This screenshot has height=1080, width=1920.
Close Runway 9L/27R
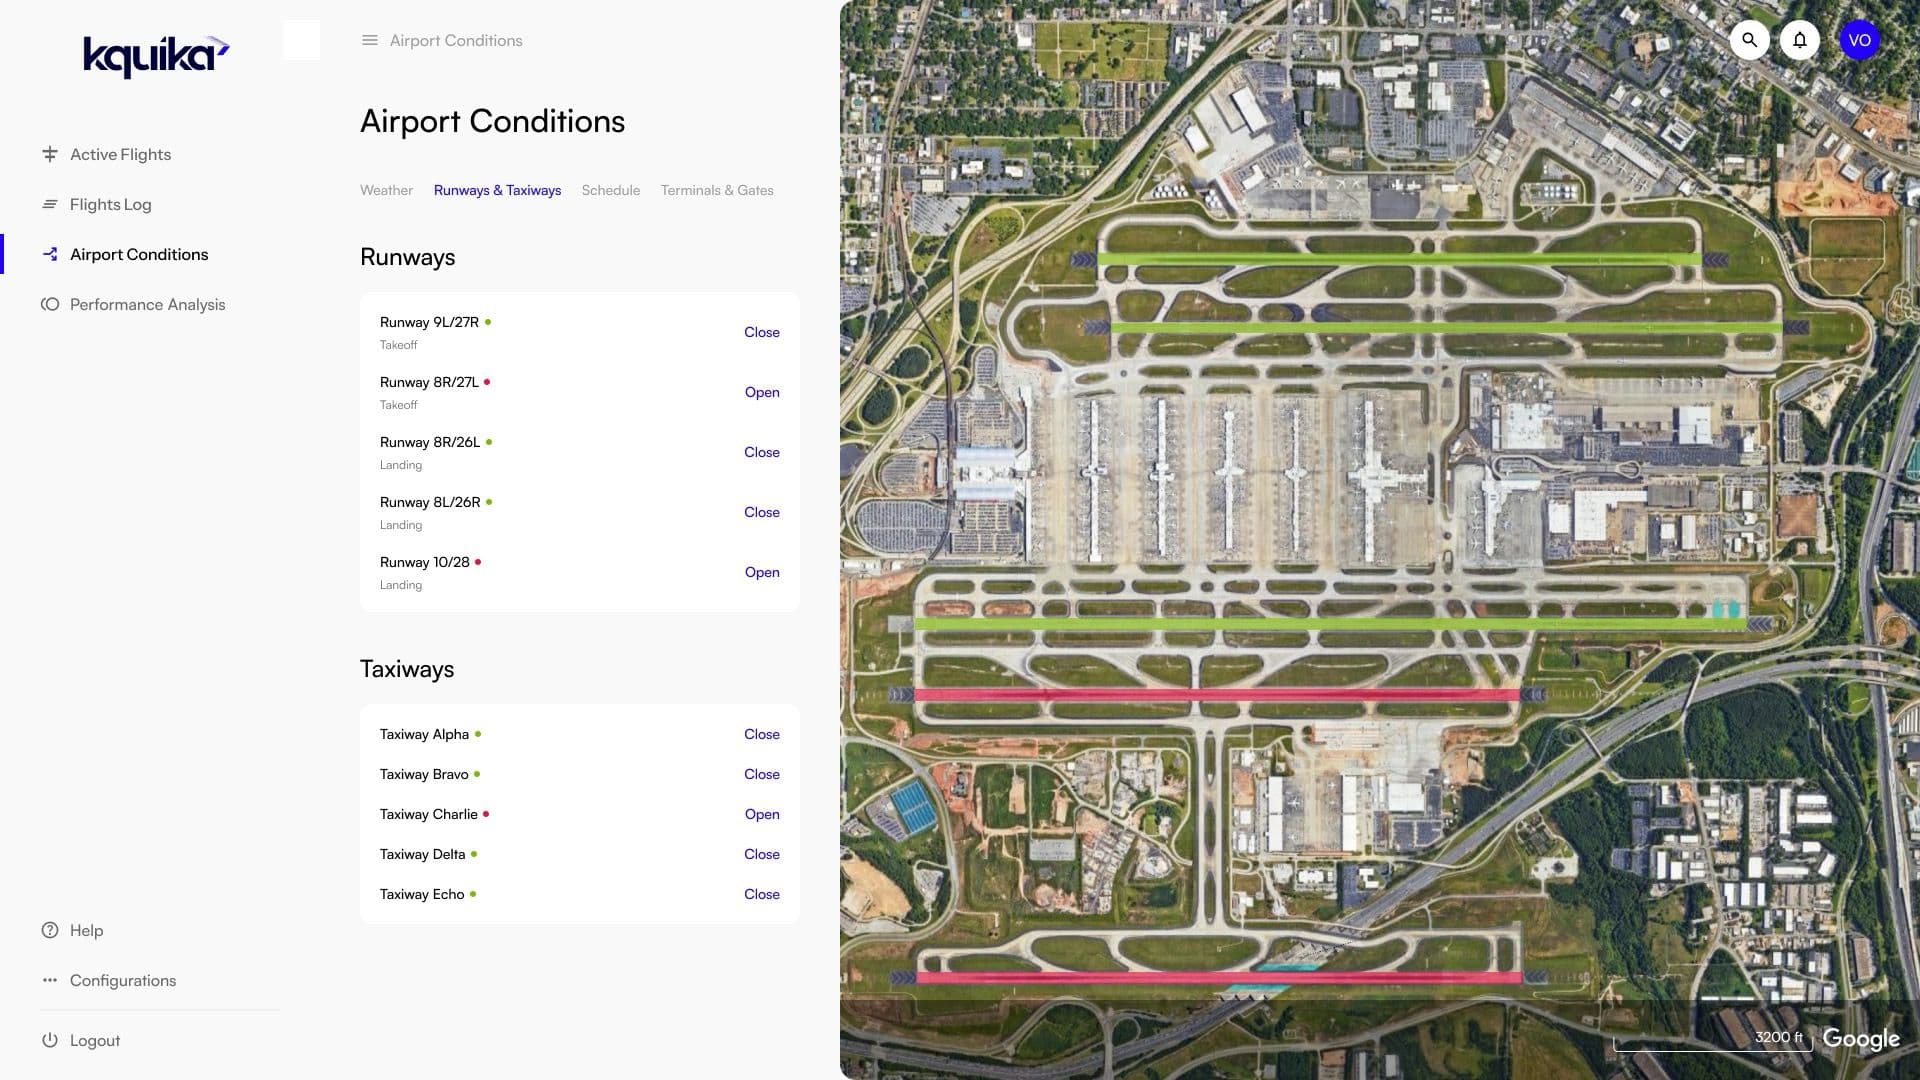761,332
